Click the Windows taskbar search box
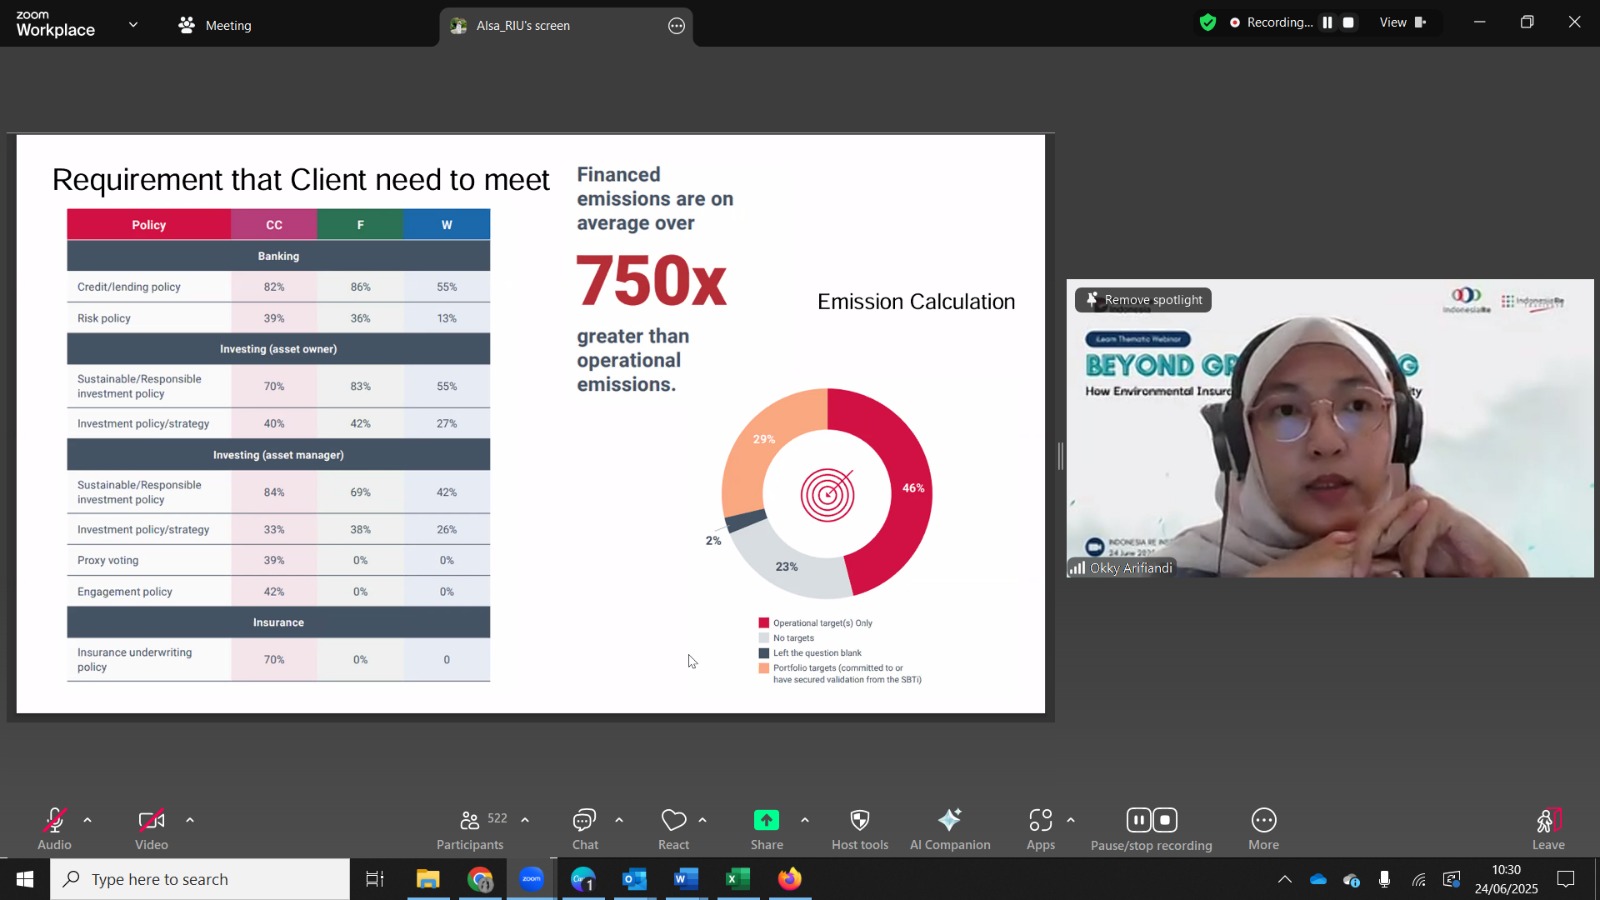Viewport: 1600px width, 900px height. (x=200, y=879)
